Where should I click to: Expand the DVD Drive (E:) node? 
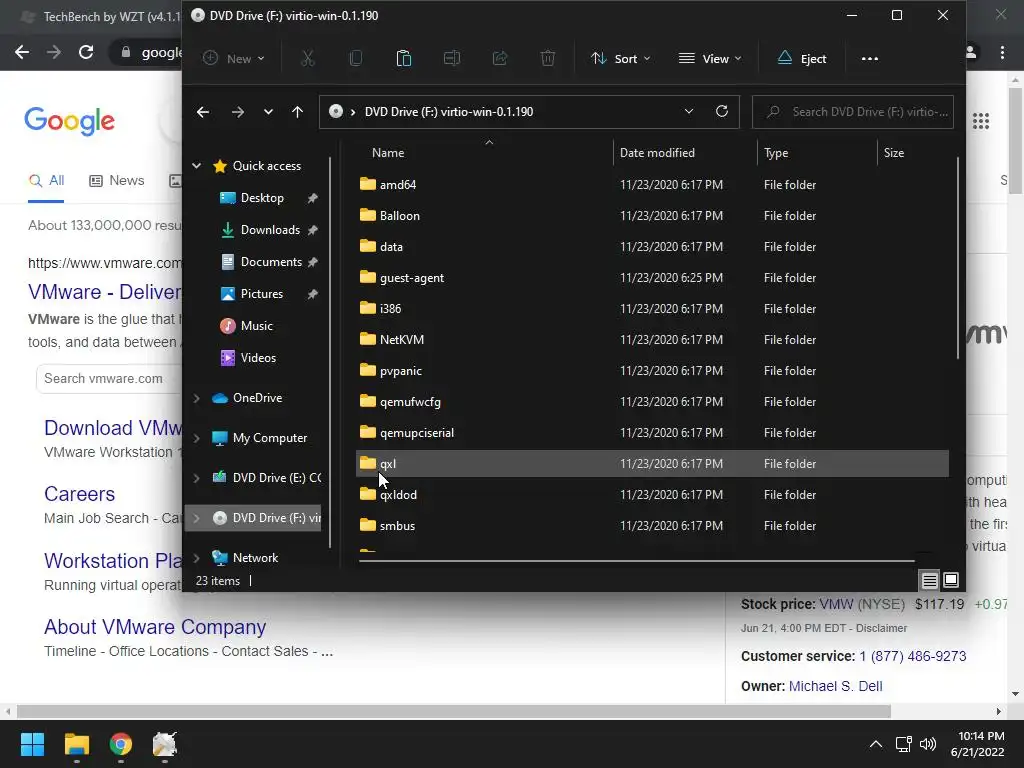tap(197, 478)
